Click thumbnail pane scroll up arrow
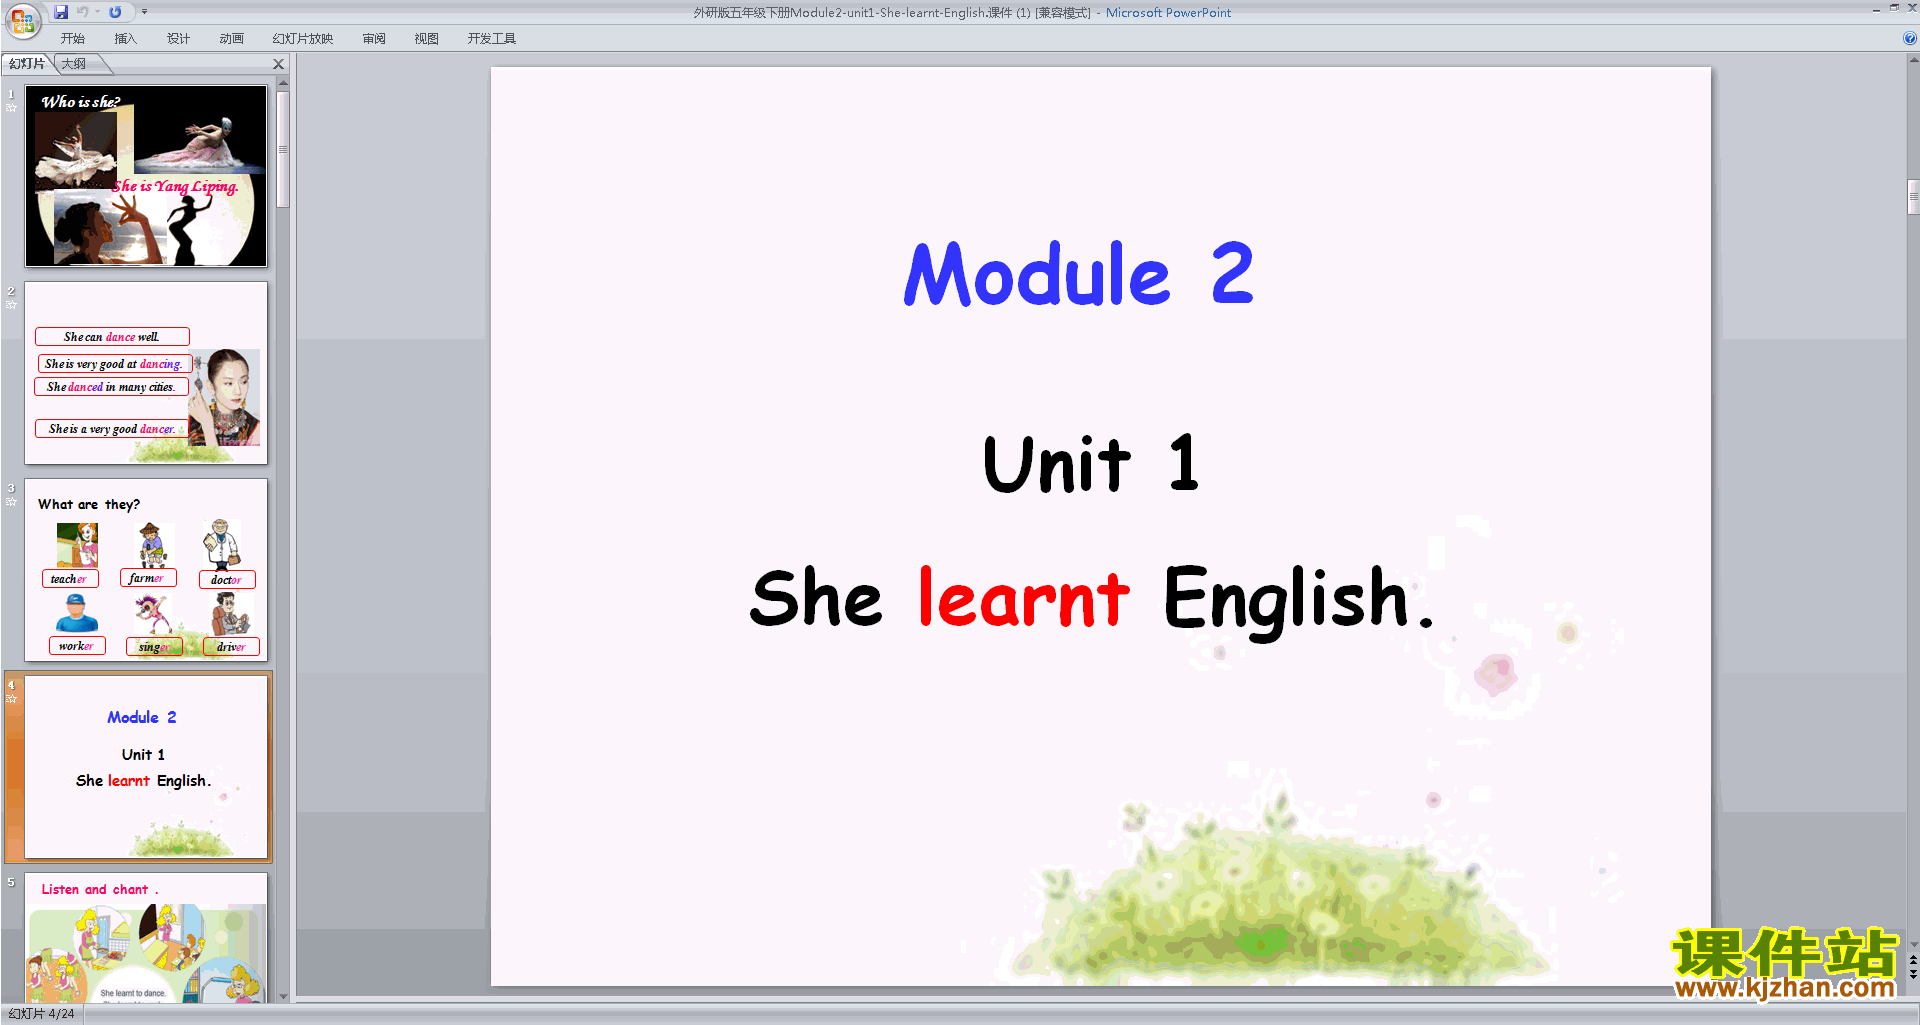Image resolution: width=1920 pixels, height=1025 pixels. point(283,83)
